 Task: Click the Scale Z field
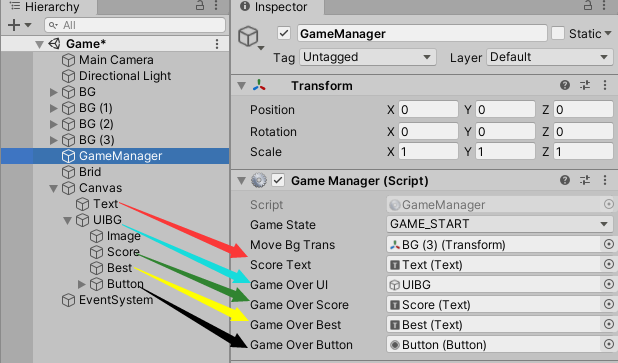583,151
